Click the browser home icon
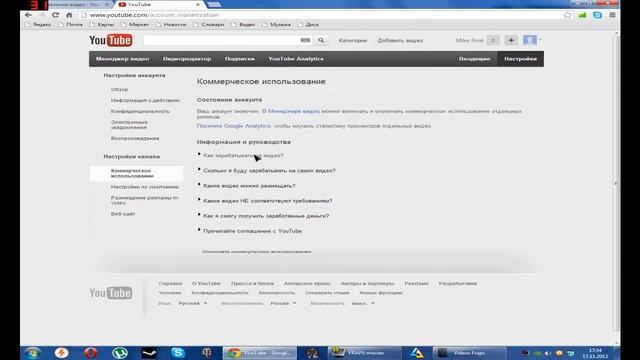 pyautogui.click(x=69, y=15)
